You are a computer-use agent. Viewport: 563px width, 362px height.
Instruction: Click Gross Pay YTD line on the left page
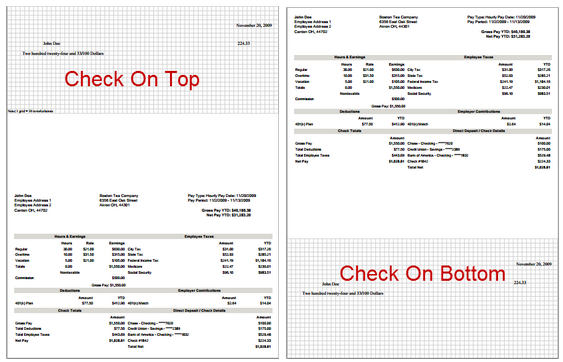coord(226,210)
